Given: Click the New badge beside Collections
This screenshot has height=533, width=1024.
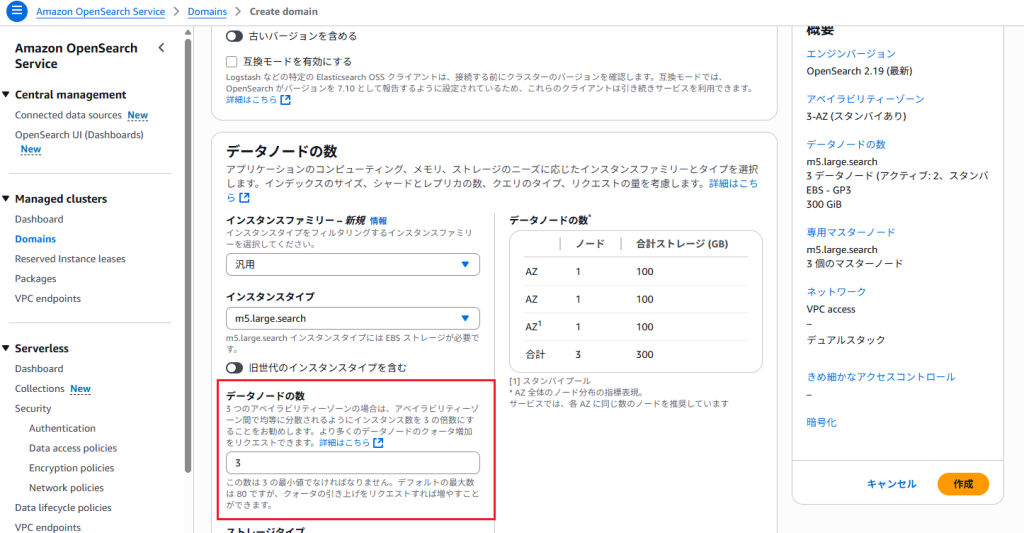Looking at the screenshot, I should [80, 389].
